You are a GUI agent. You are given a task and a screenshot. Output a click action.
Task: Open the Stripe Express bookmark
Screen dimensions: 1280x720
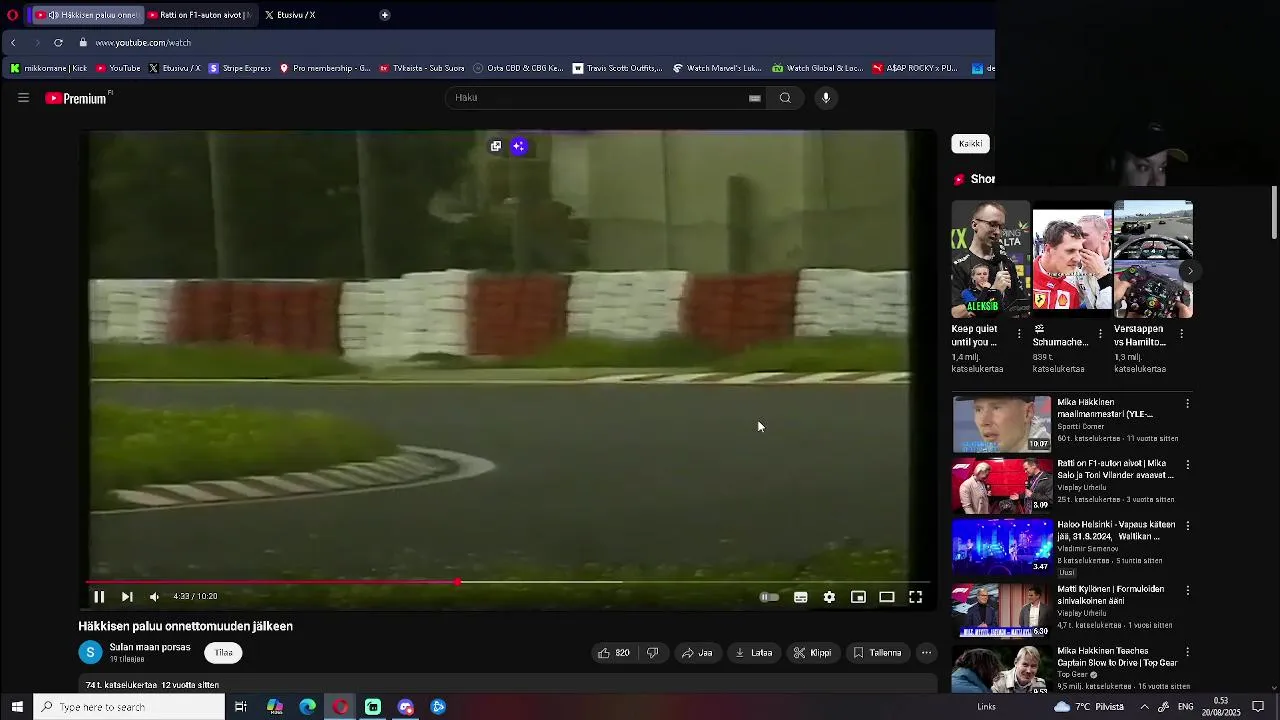coord(240,68)
